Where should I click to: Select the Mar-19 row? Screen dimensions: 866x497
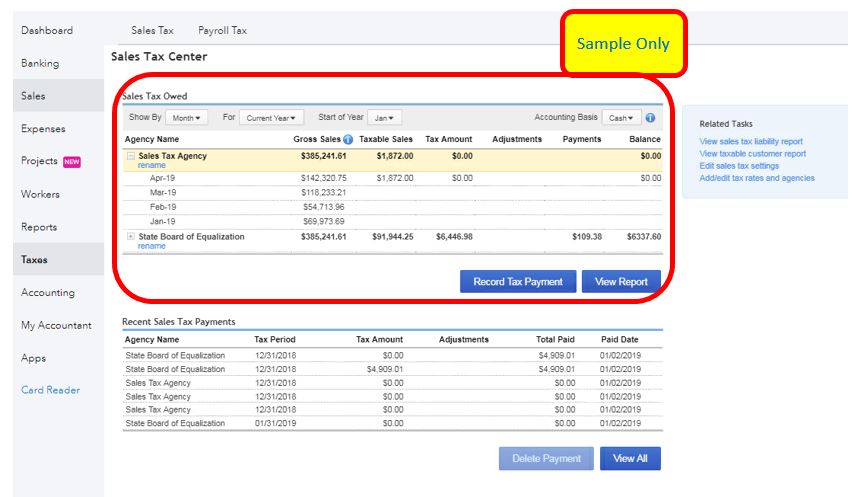[392, 193]
